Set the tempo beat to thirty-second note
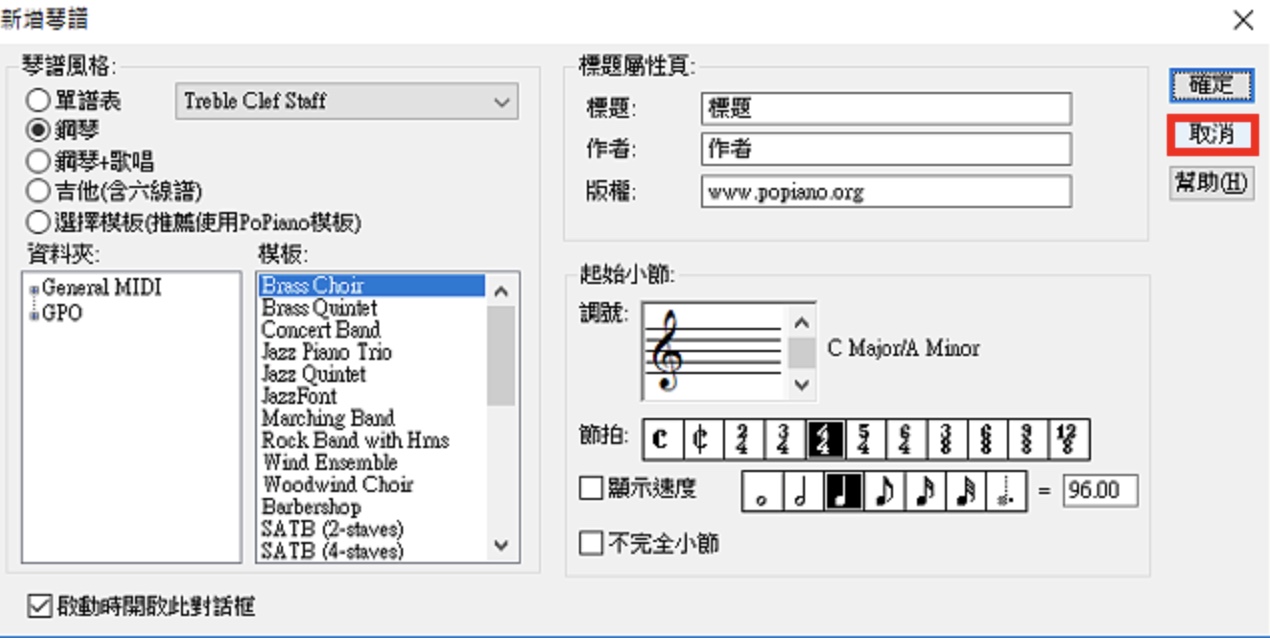This screenshot has height=644, width=1270. tap(966, 491)
